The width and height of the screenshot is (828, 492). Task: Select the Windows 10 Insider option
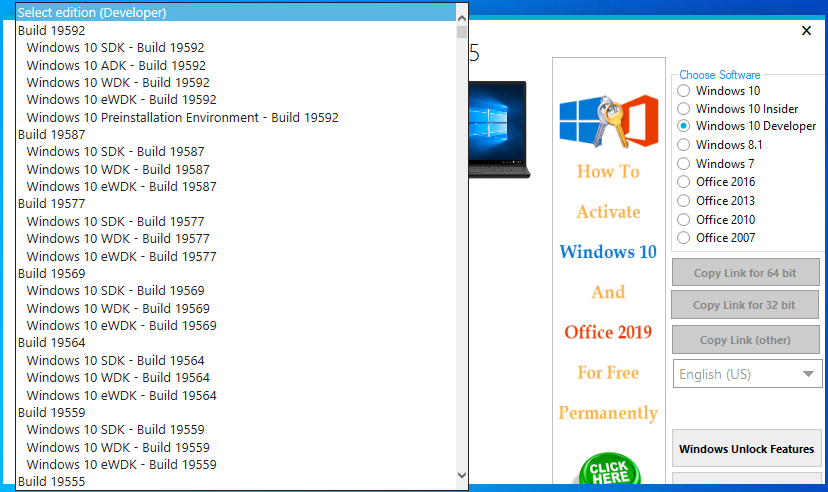683,109
